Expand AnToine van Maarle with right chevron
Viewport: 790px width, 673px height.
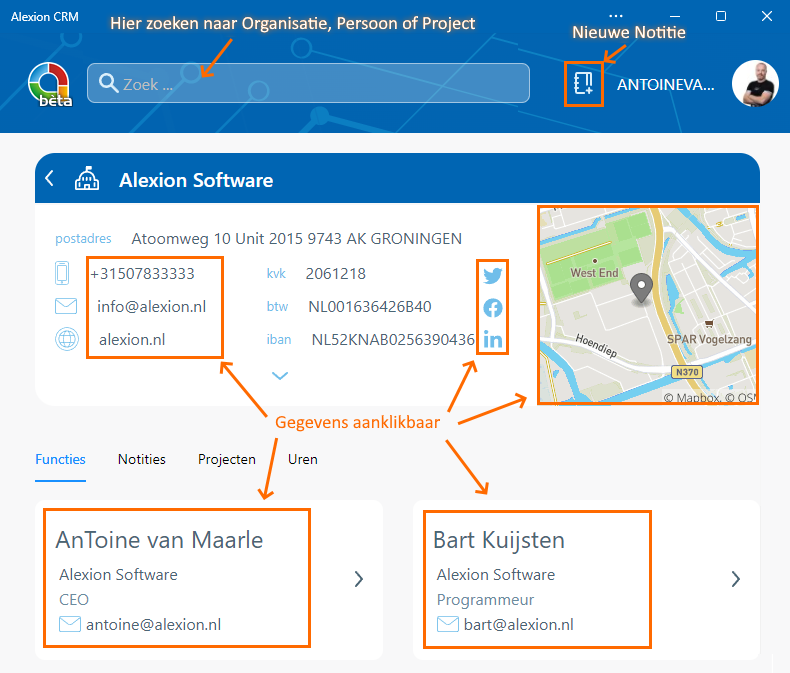click(x=359, y=579)
